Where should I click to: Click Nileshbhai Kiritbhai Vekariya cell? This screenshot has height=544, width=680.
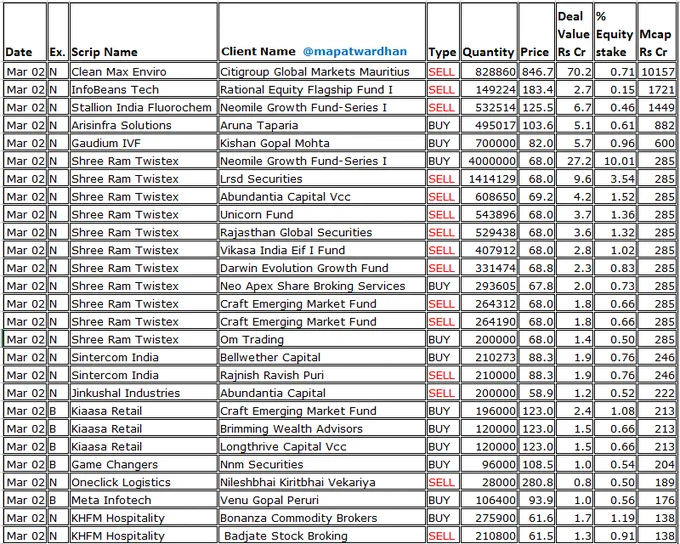[322, 482]
